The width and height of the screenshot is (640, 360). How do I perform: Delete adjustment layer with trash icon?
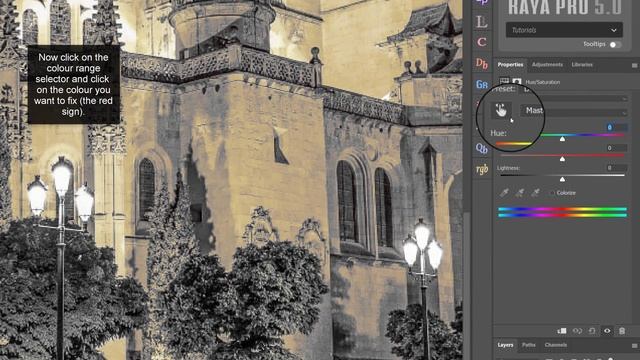tap(622, 331)
